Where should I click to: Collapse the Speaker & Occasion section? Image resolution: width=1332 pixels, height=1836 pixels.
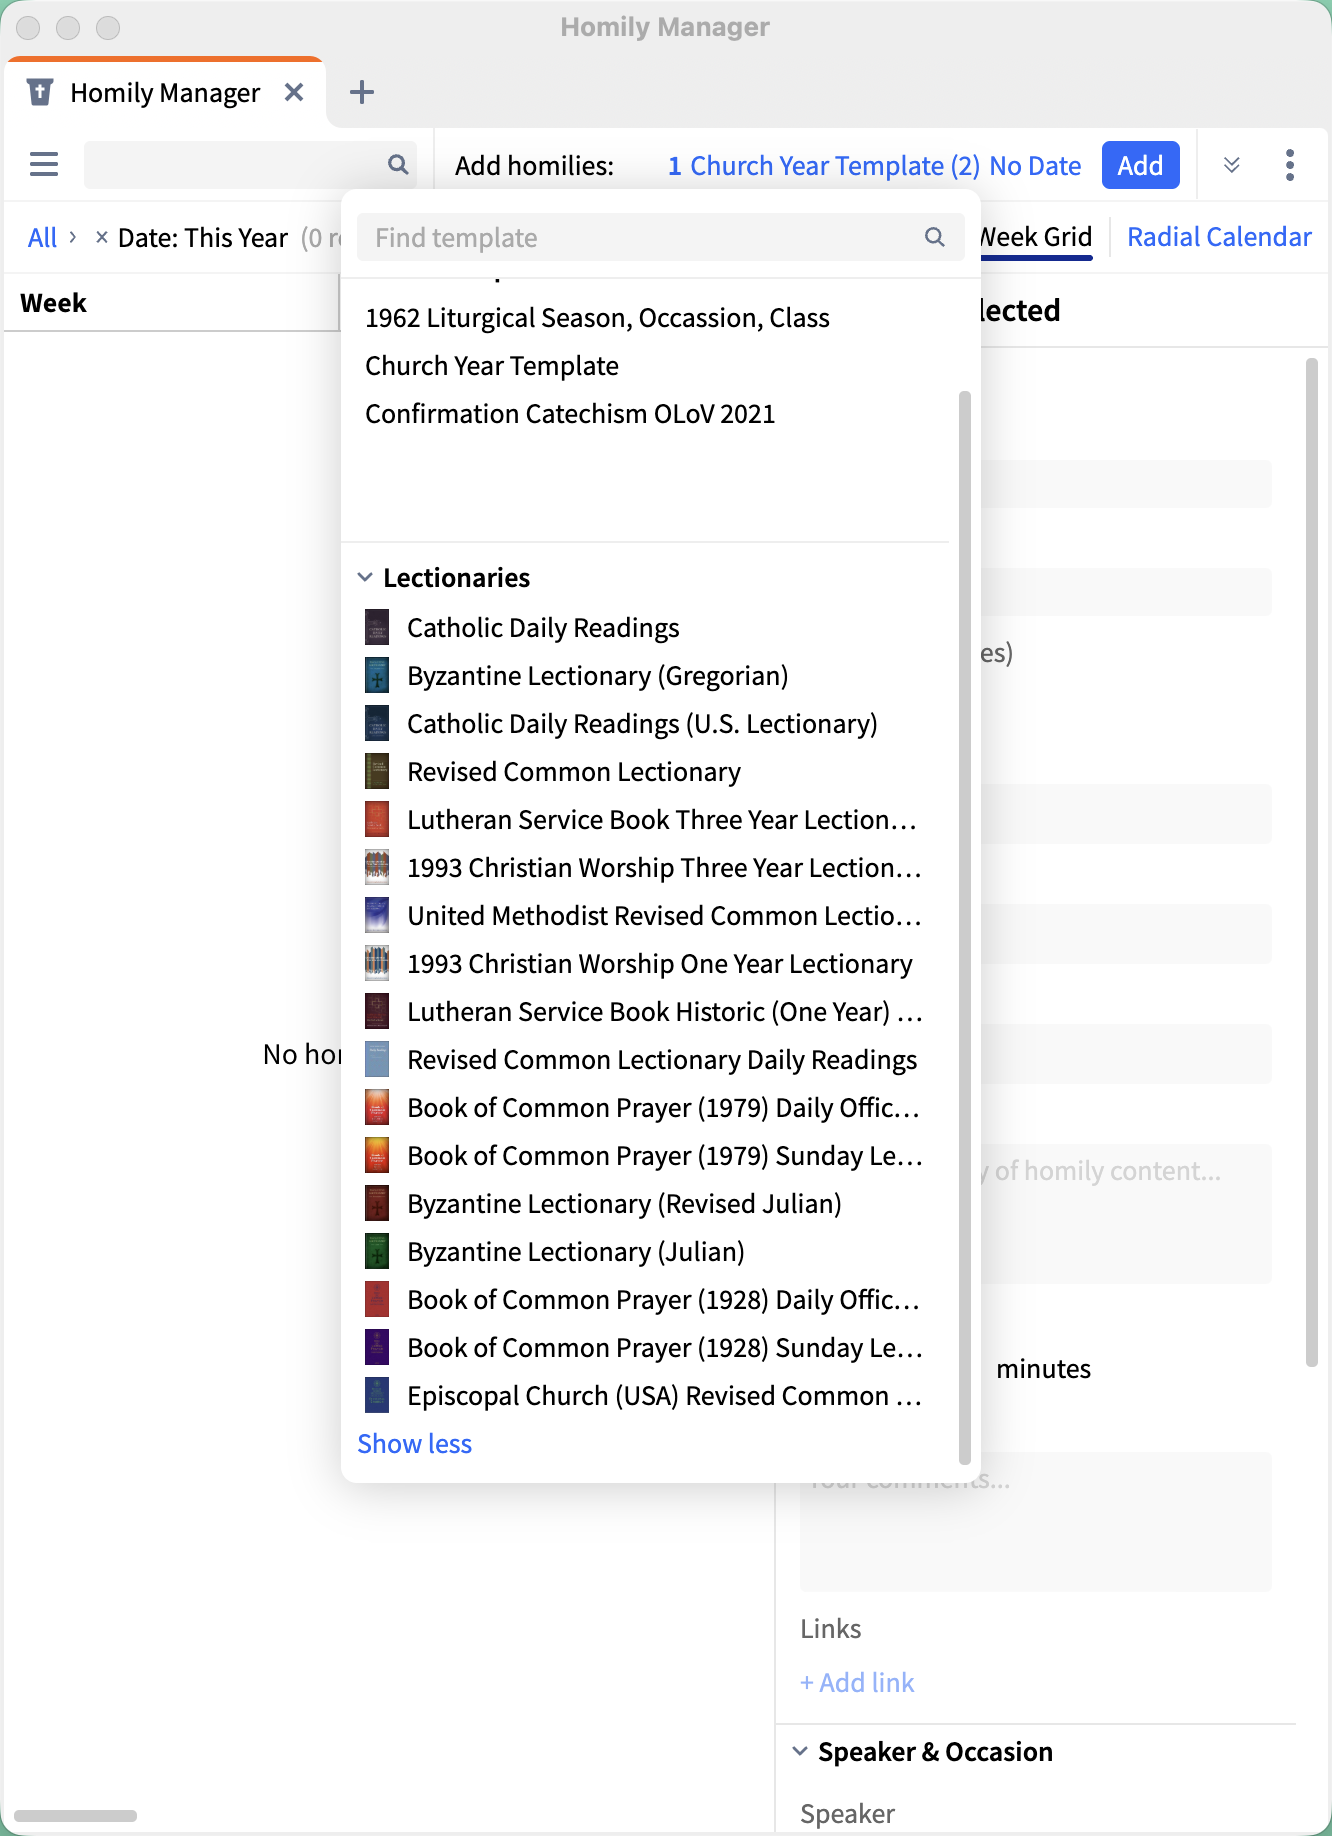pyautogui.click(x=800, y=1751)
